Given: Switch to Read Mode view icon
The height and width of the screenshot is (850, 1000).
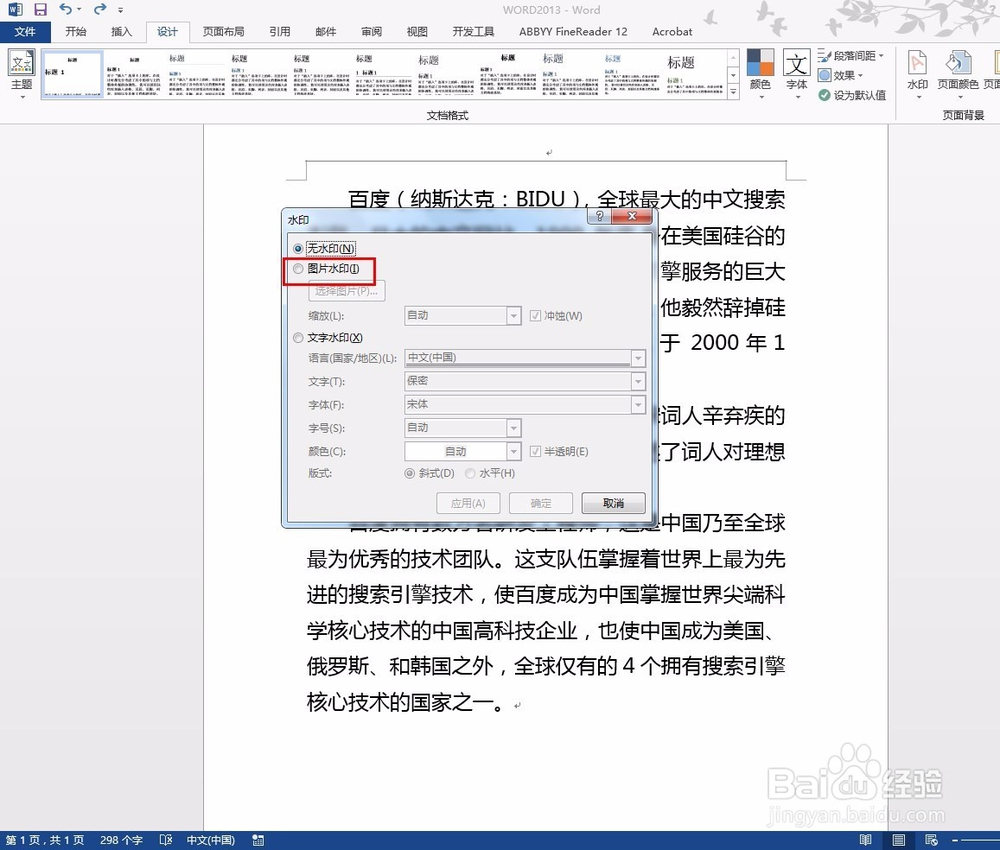Looking at the screenshot, I should pos(865,840).
